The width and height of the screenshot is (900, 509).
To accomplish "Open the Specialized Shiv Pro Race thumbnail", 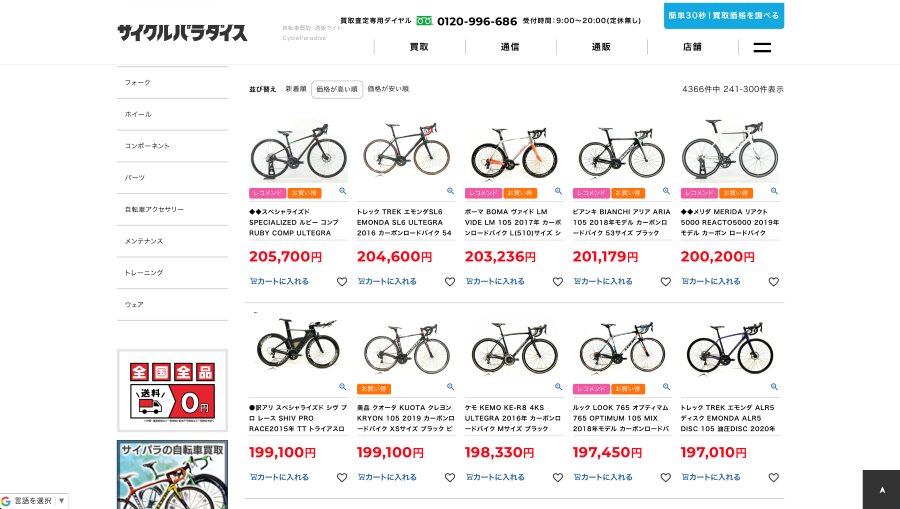I will click(x=298, y=344).
